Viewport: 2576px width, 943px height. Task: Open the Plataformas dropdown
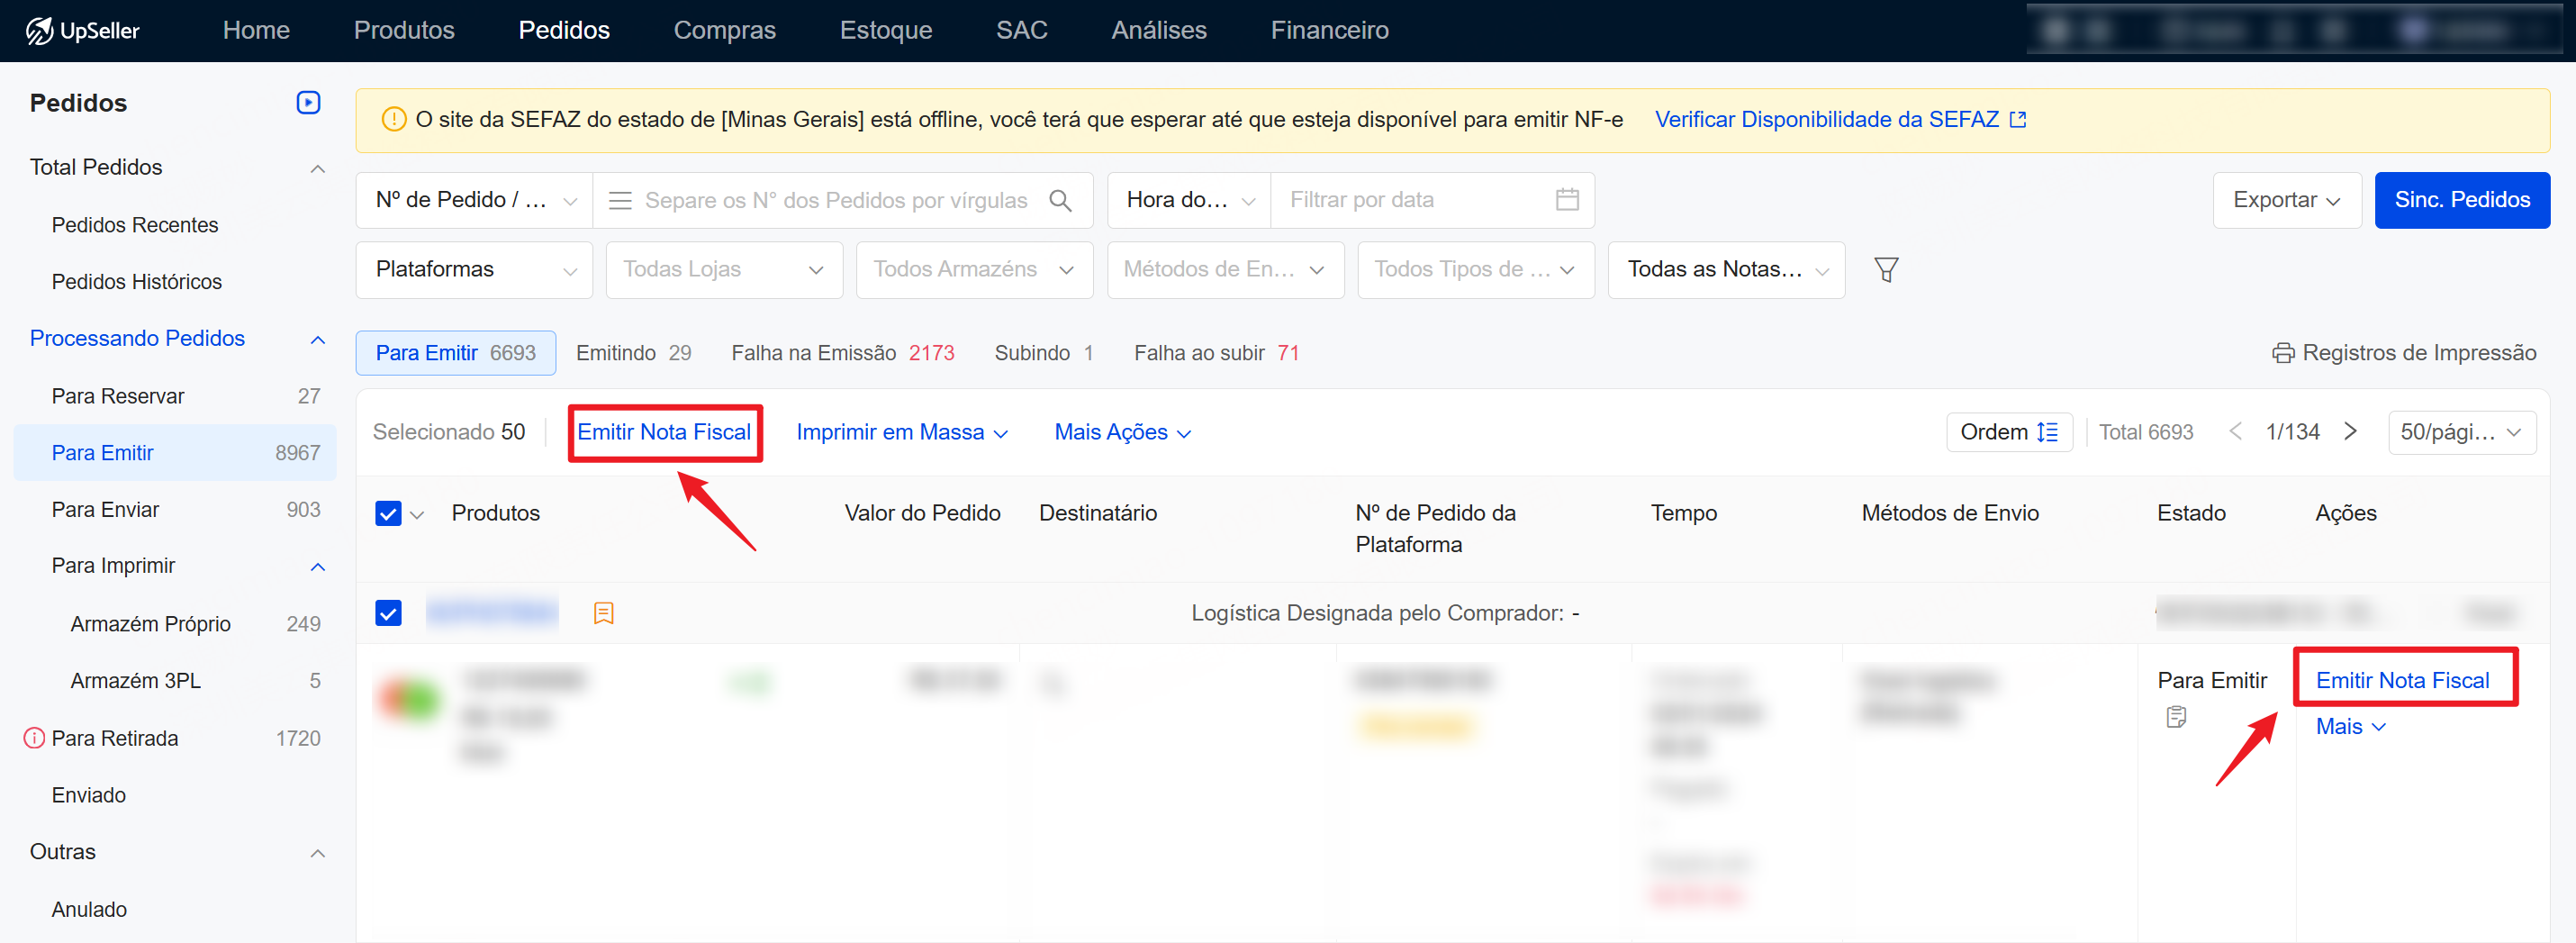[474, 270]
